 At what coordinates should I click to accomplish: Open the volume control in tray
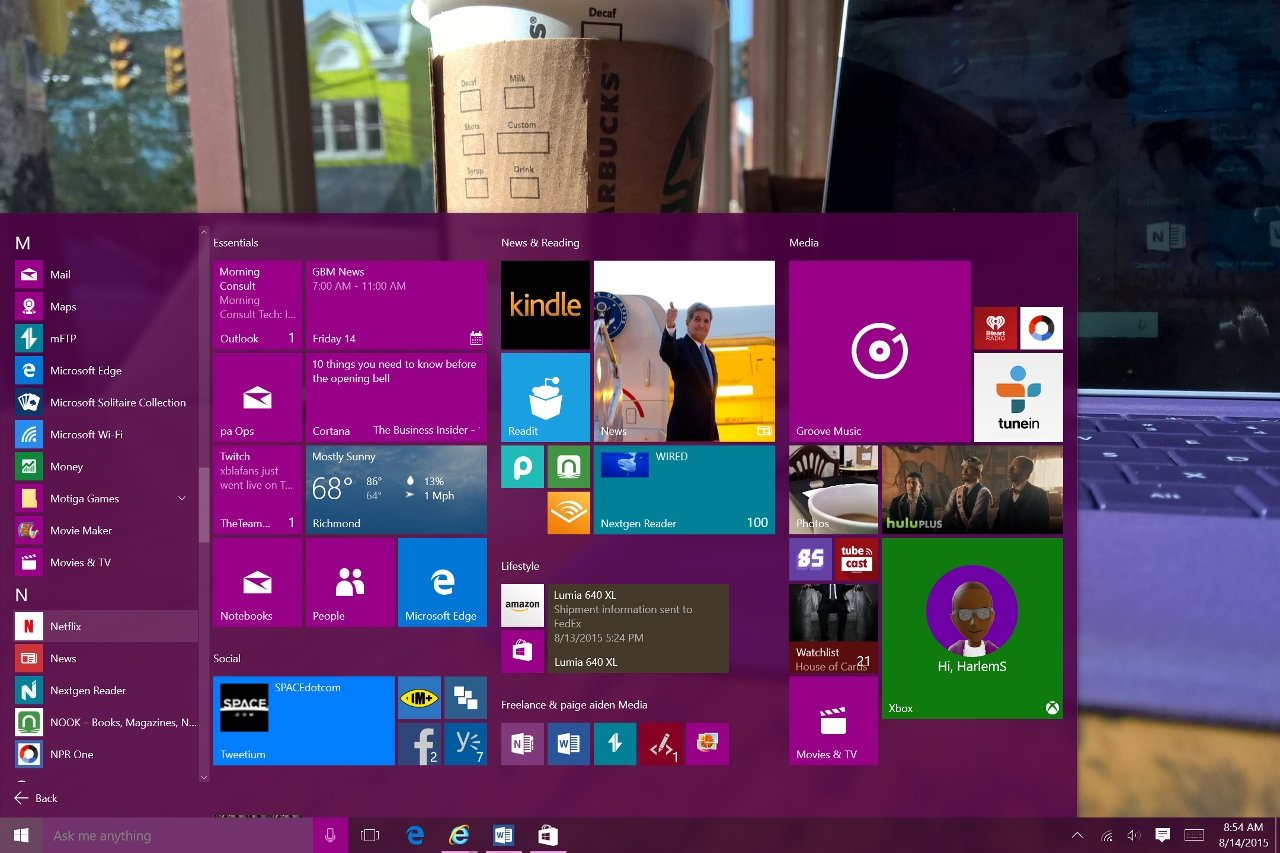[1134, 835]
